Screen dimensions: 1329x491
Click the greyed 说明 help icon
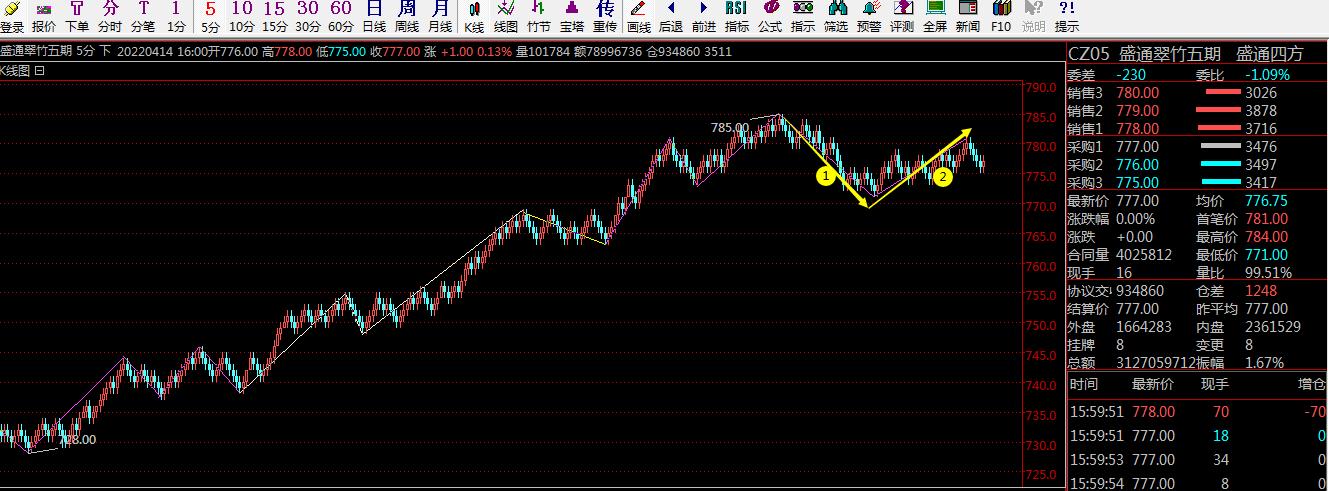1034,17
